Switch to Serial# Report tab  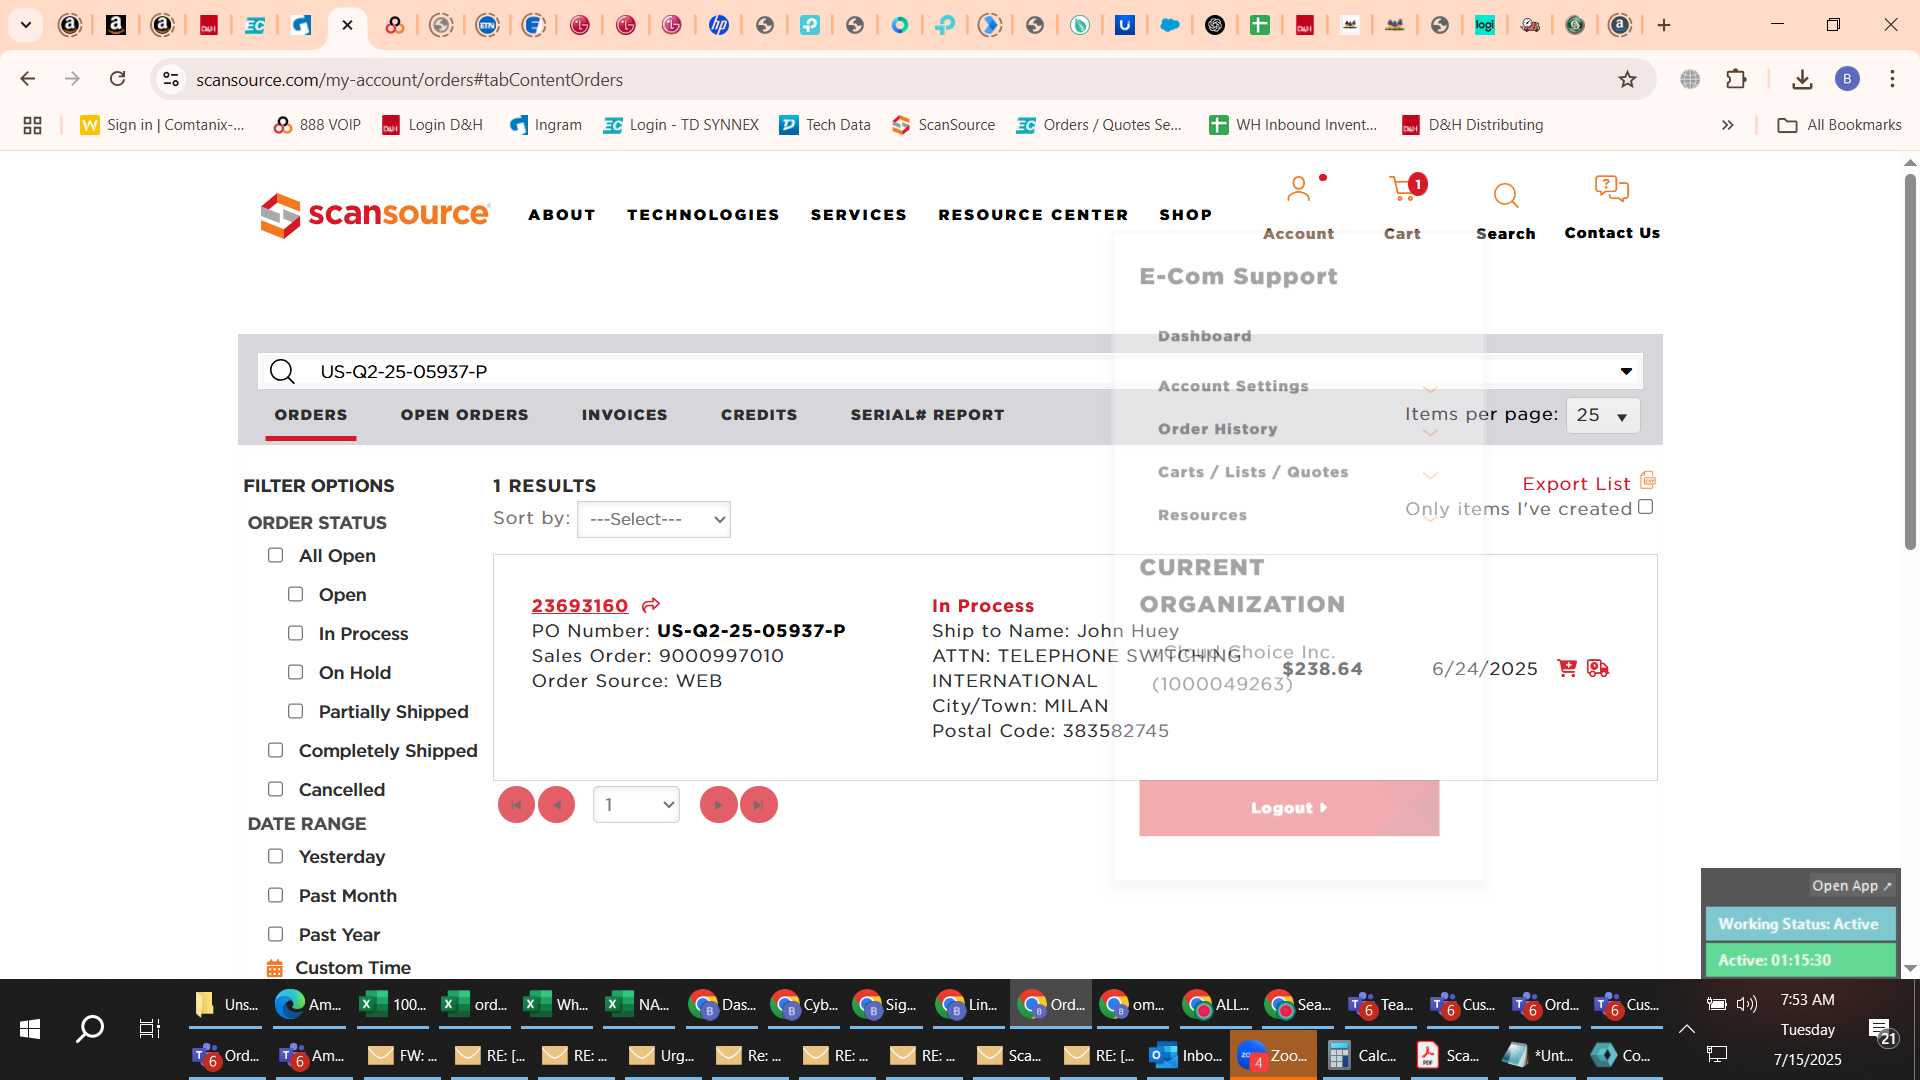click(927, 415)
